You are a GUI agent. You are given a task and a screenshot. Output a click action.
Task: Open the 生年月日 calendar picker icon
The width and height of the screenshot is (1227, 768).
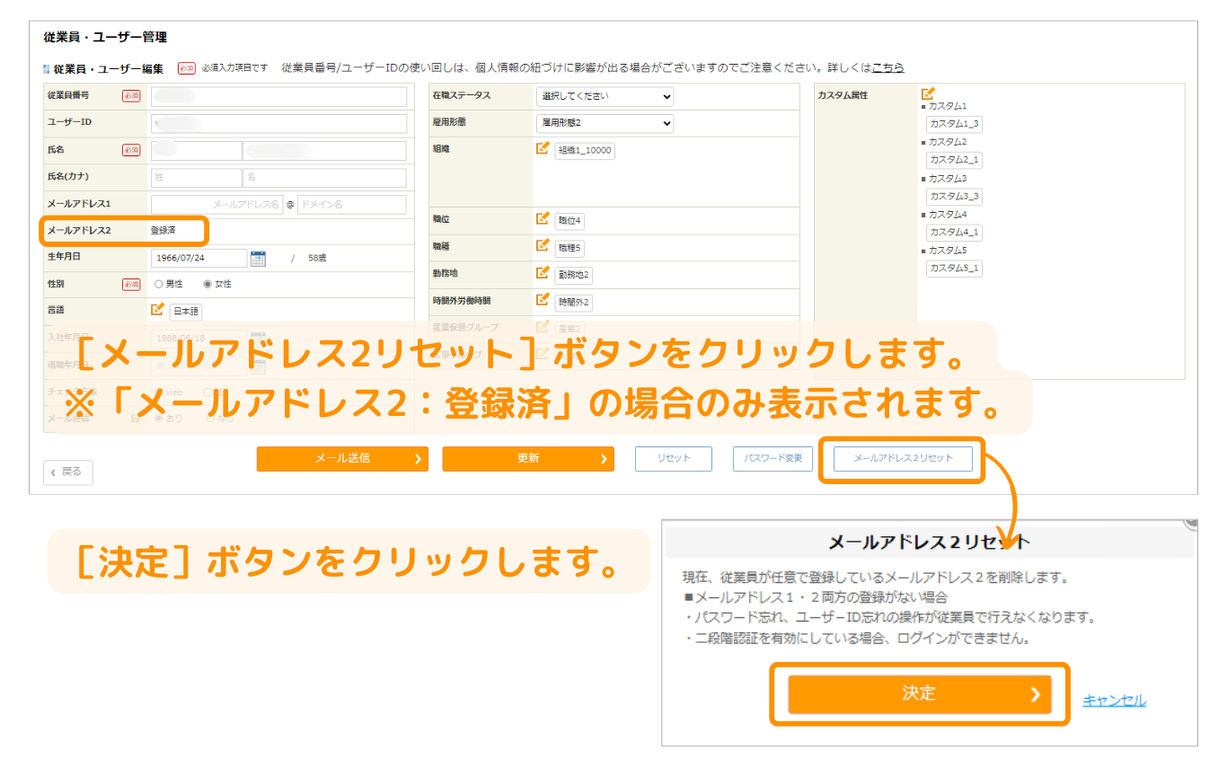coord(258,258)
